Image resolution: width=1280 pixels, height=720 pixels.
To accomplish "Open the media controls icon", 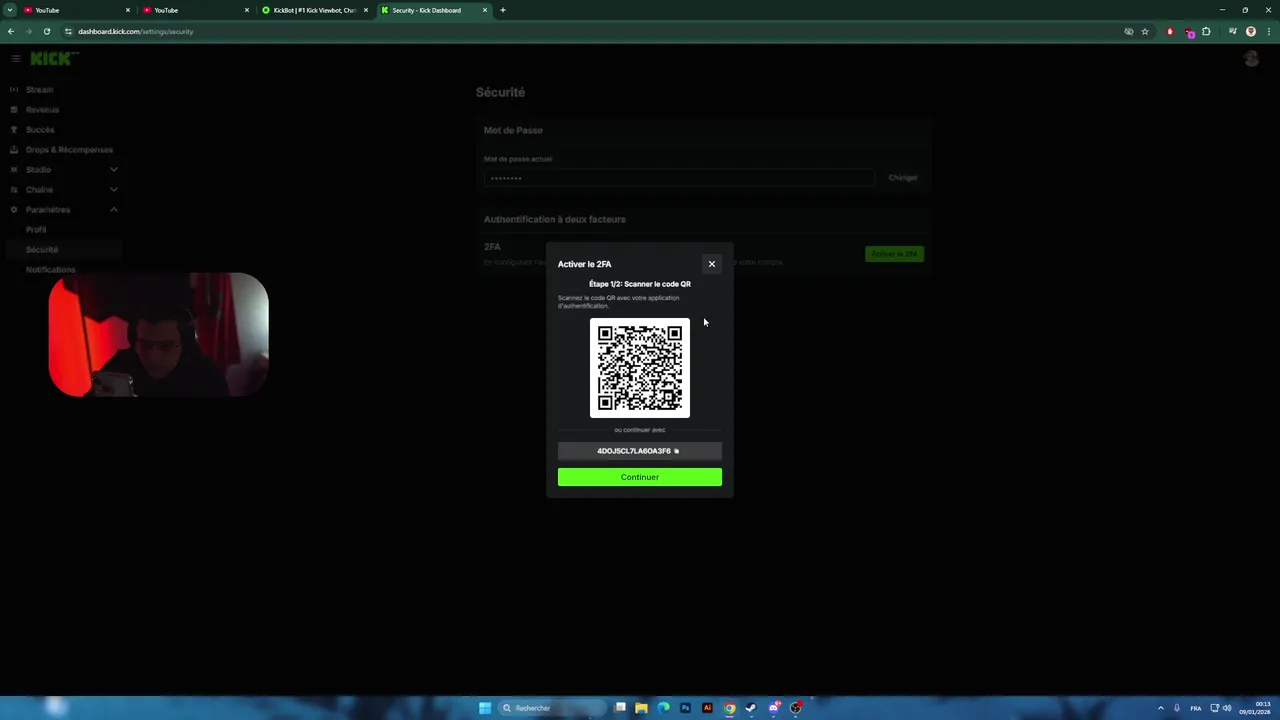I will (1233, 31).
